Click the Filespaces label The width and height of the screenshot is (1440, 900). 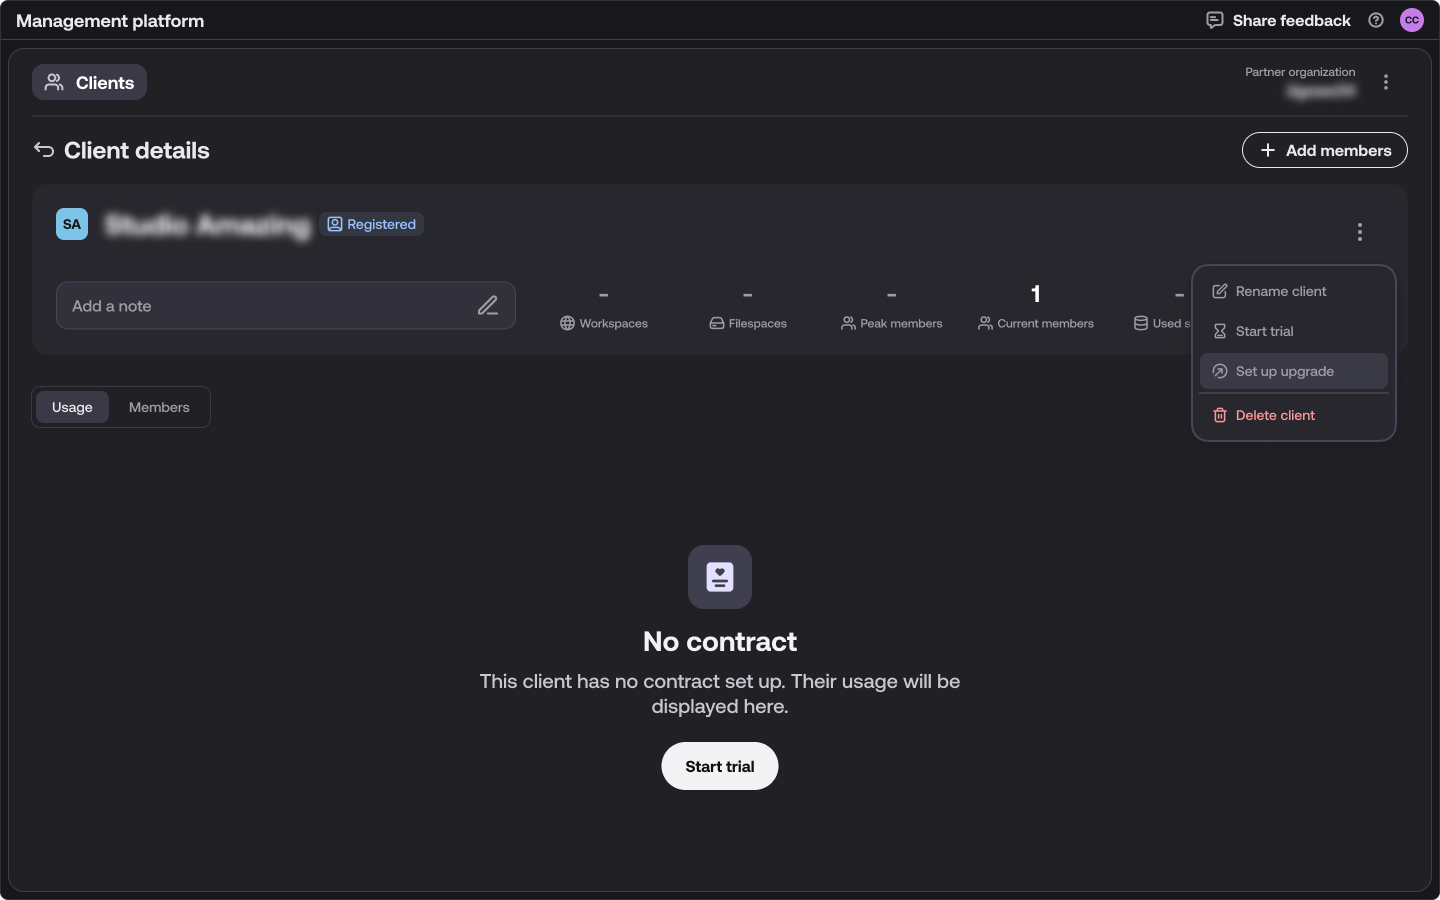click(x=758, y=323)
